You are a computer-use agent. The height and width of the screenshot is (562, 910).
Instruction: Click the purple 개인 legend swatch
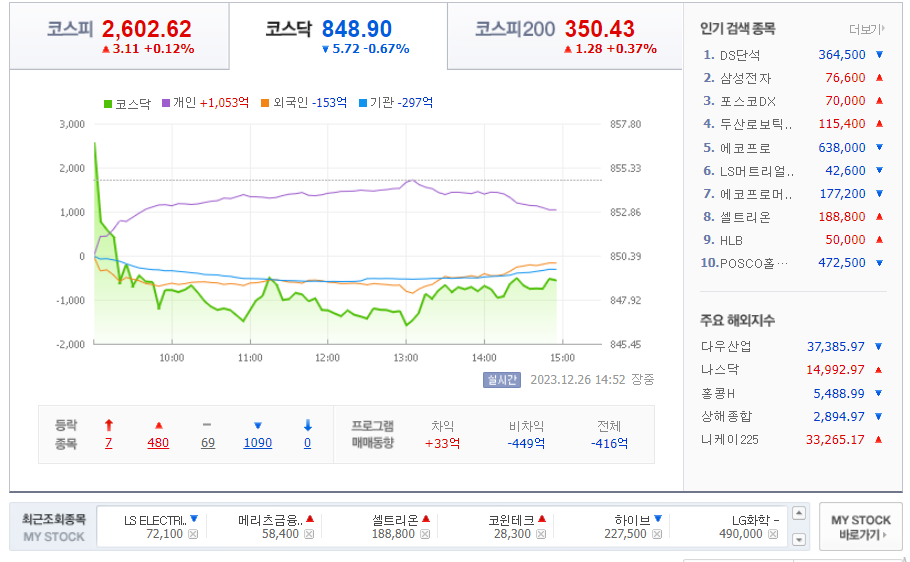click(x=166, y=103)
